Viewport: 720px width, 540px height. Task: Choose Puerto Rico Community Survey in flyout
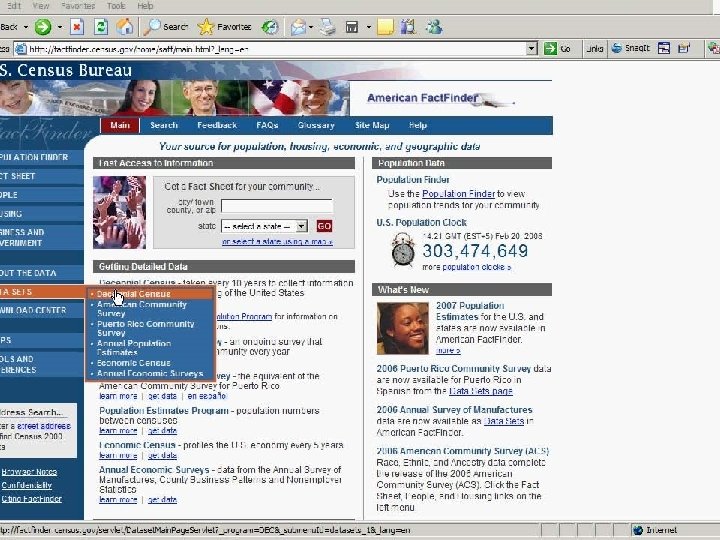[x=145, y=328]
